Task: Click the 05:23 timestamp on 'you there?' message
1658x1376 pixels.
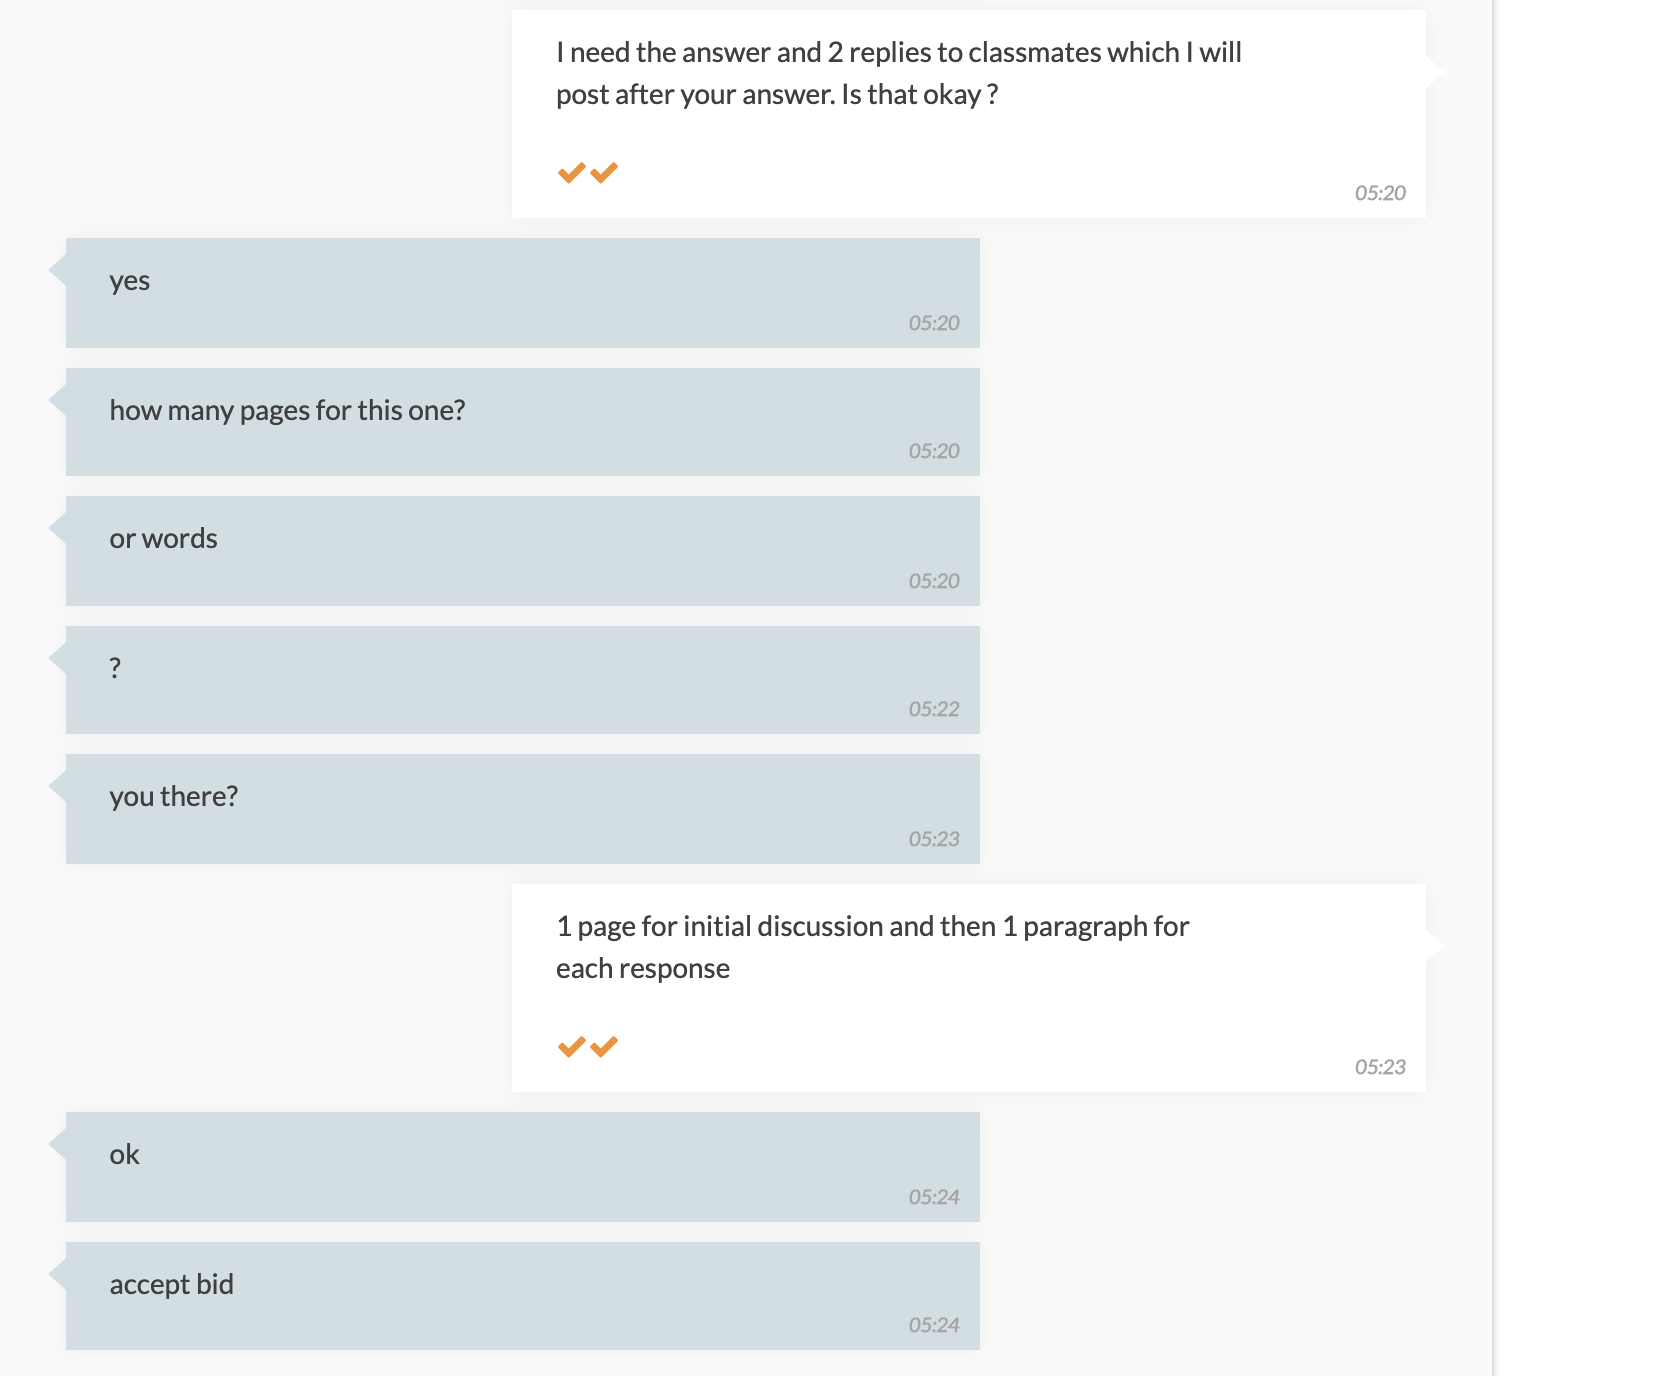Action: click(x=934, y=839)
